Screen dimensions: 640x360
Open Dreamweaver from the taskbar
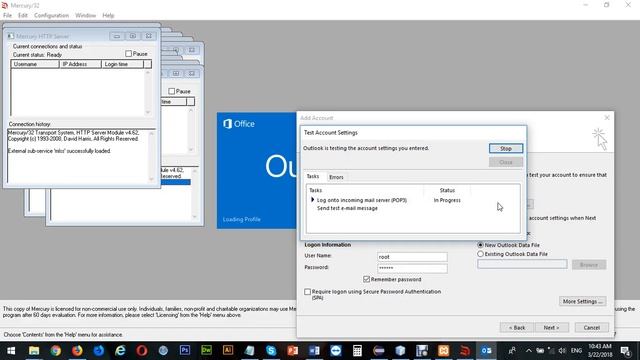(206, 351)
